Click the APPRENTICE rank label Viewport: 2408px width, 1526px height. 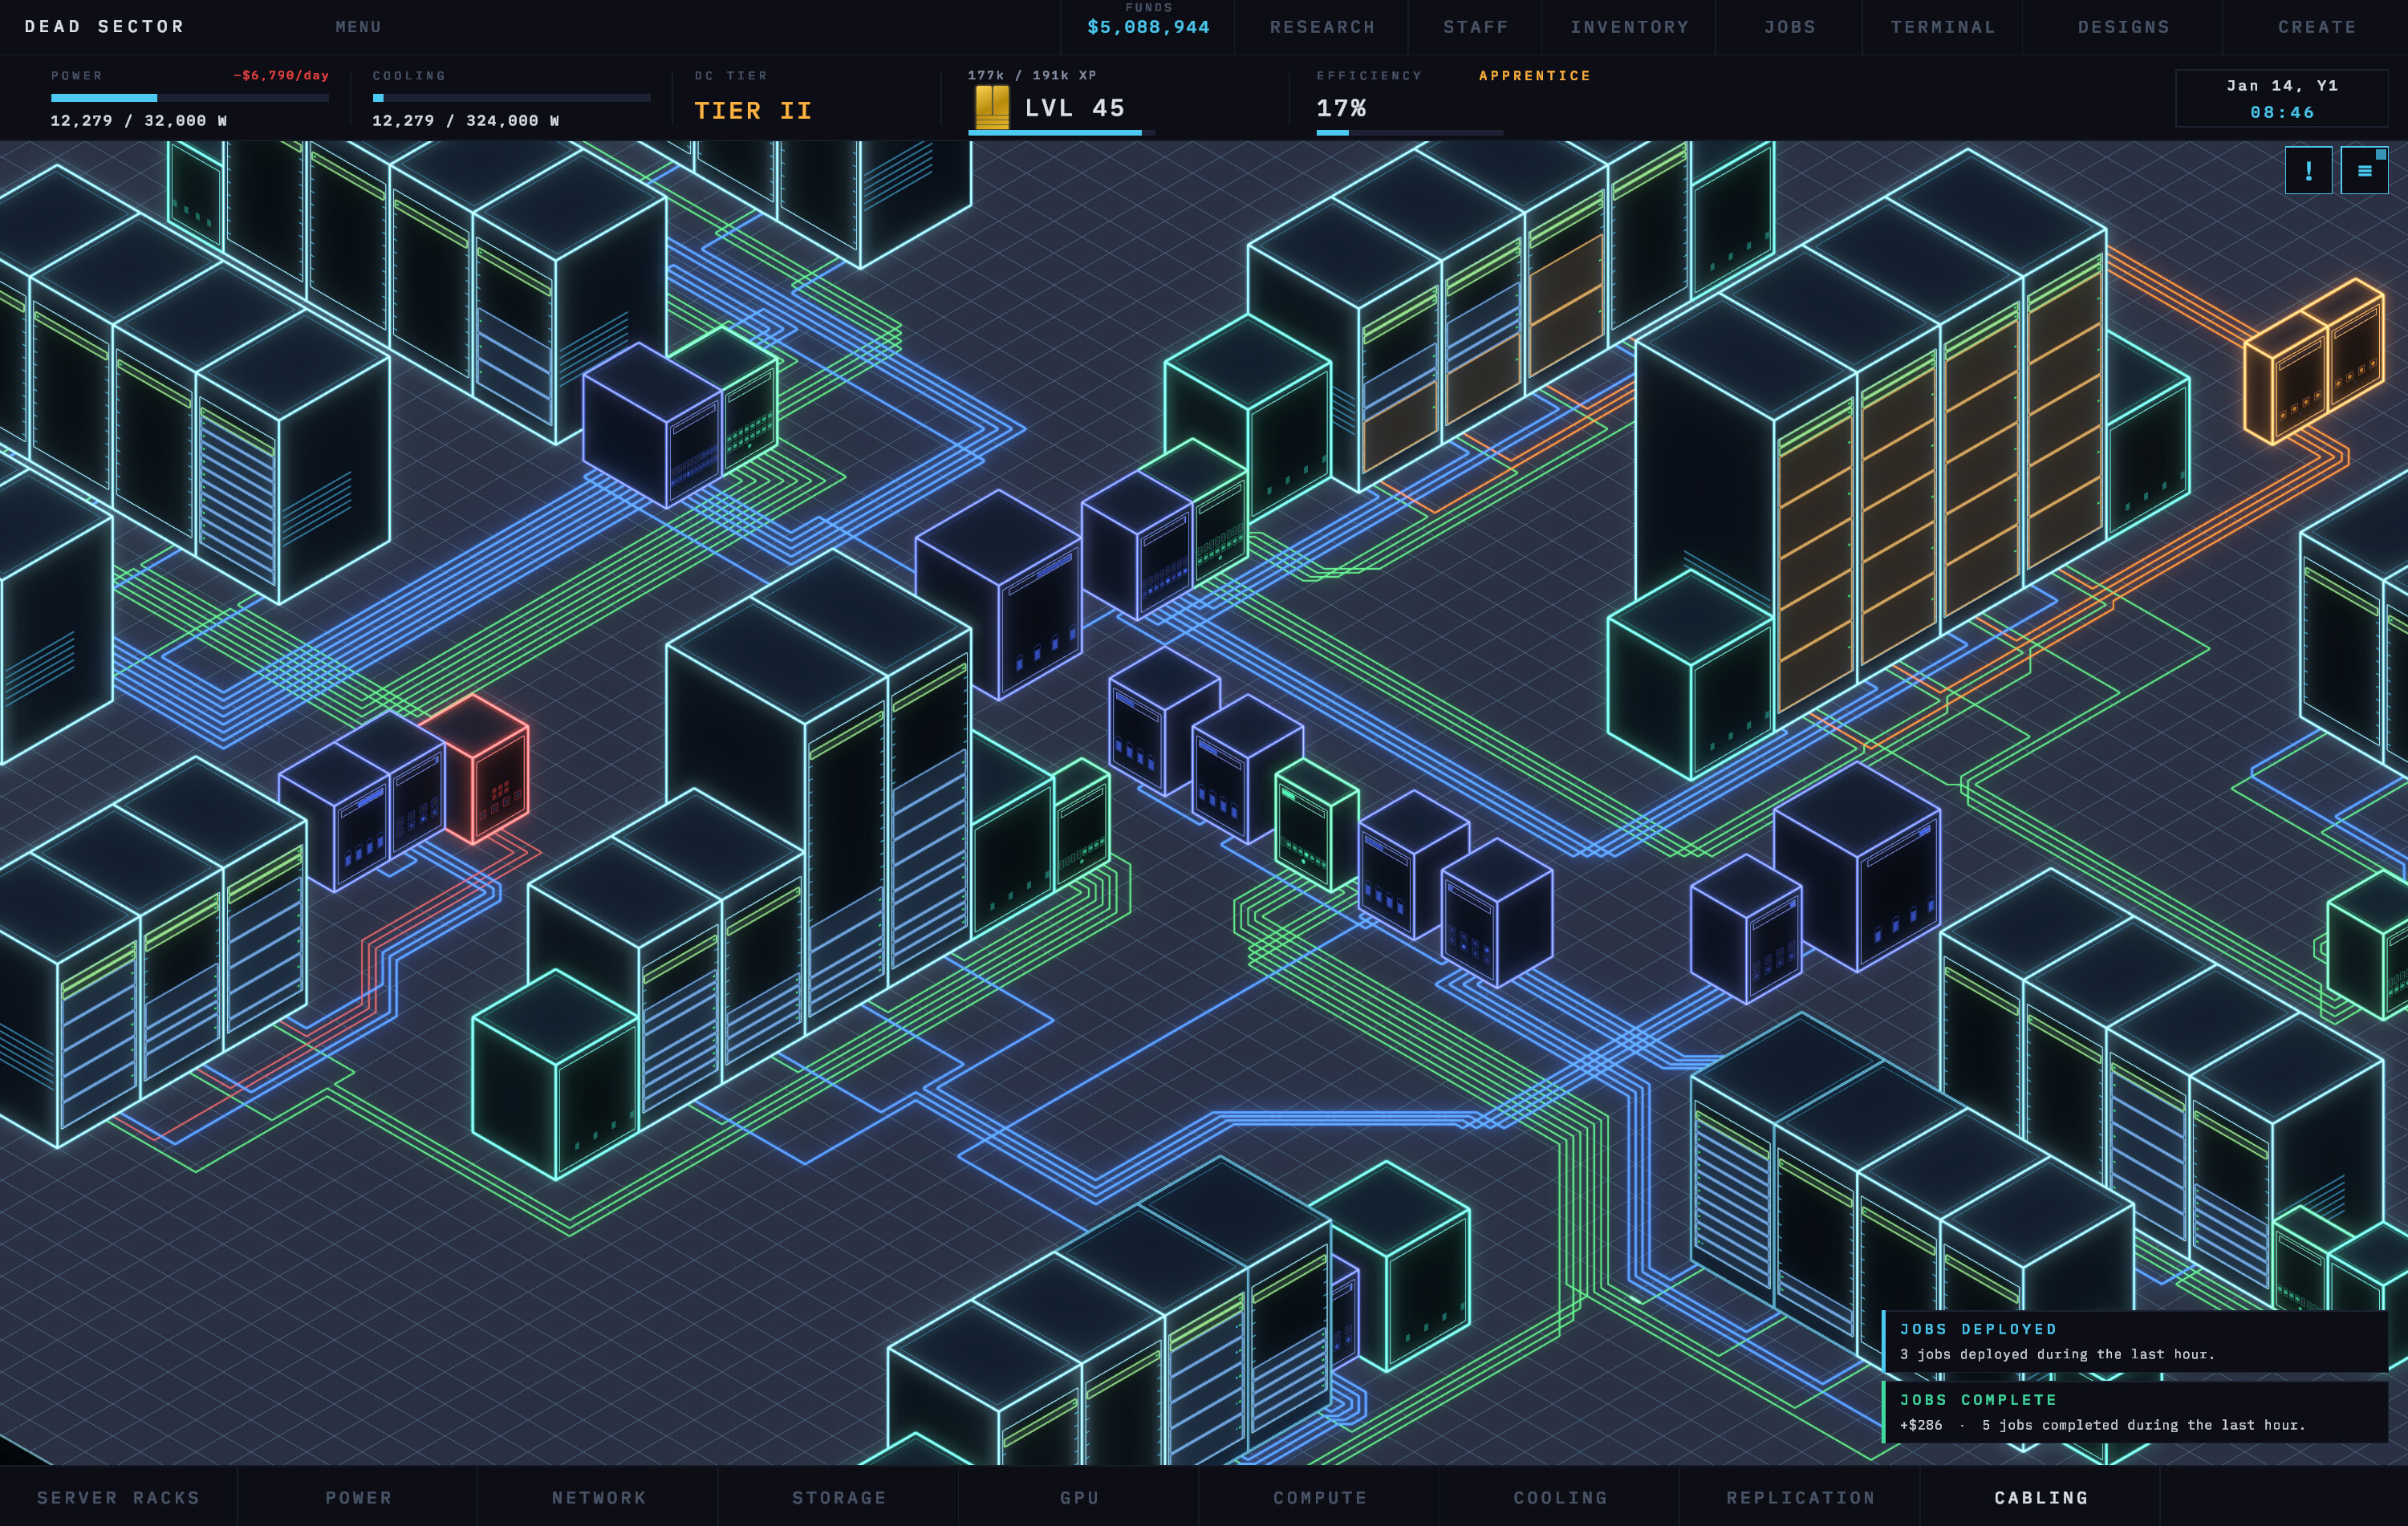1534,76
